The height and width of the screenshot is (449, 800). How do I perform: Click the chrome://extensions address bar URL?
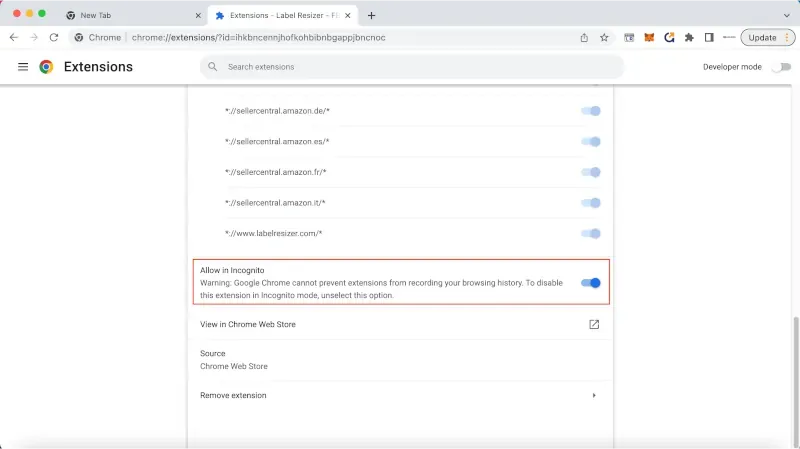(x=259, y=37)
